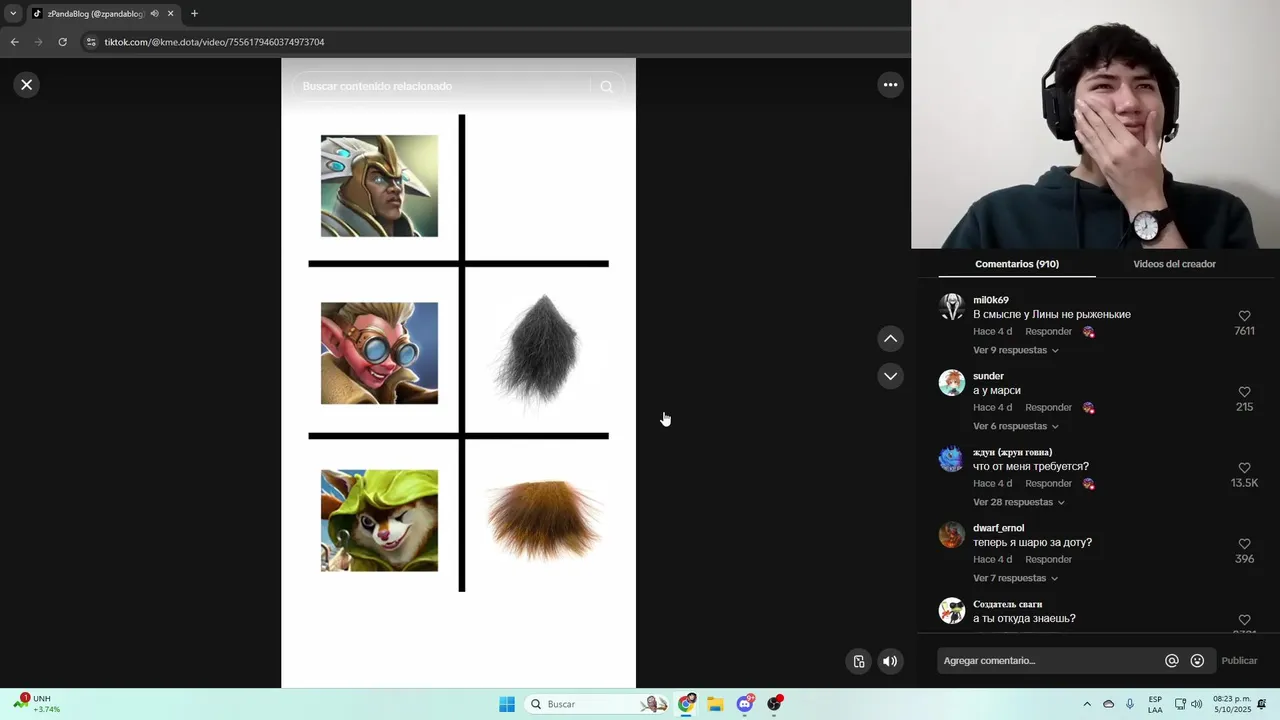Open Discord from the taskbar
Viewport: 1280px width, 720px height.
[745, 704]
